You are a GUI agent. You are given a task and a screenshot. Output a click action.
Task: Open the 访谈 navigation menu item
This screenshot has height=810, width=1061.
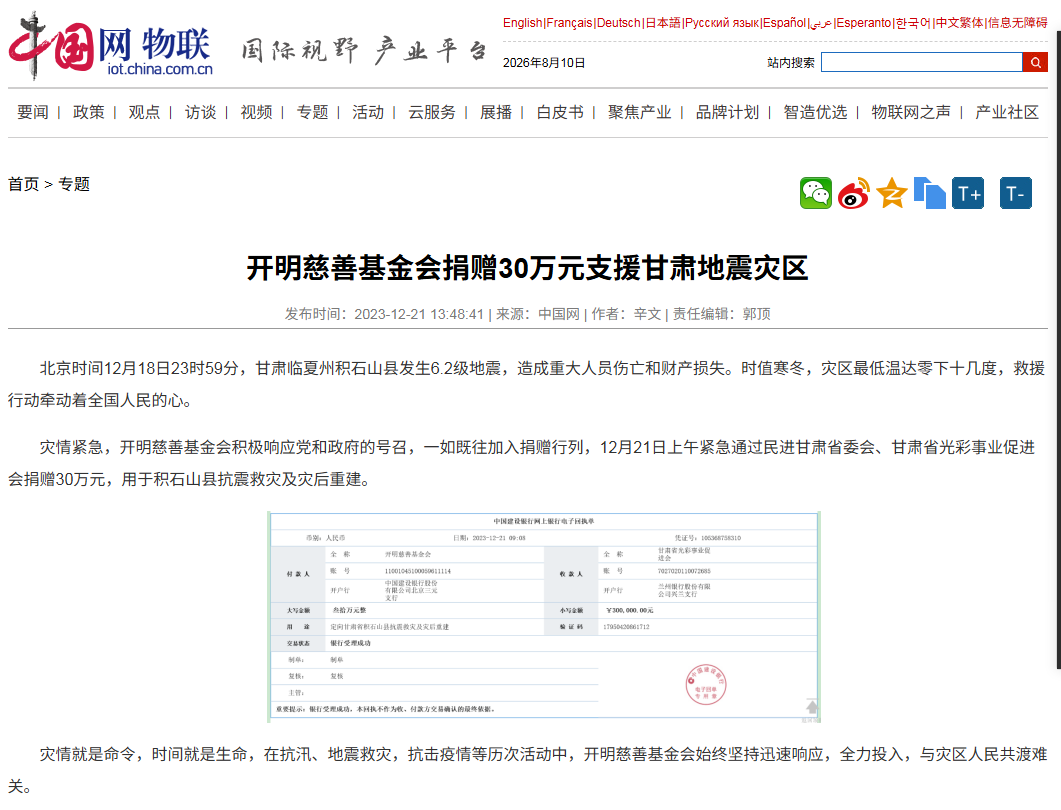pyautogui.click(x=200, y=112)
